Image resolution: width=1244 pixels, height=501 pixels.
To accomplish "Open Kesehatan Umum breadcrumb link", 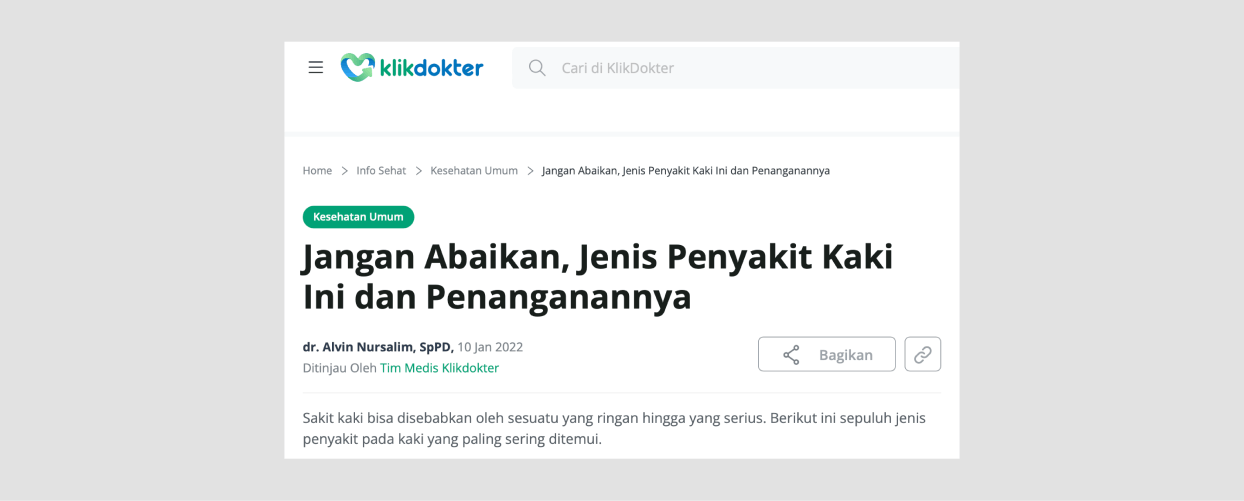I will click(x=474, y=171).
